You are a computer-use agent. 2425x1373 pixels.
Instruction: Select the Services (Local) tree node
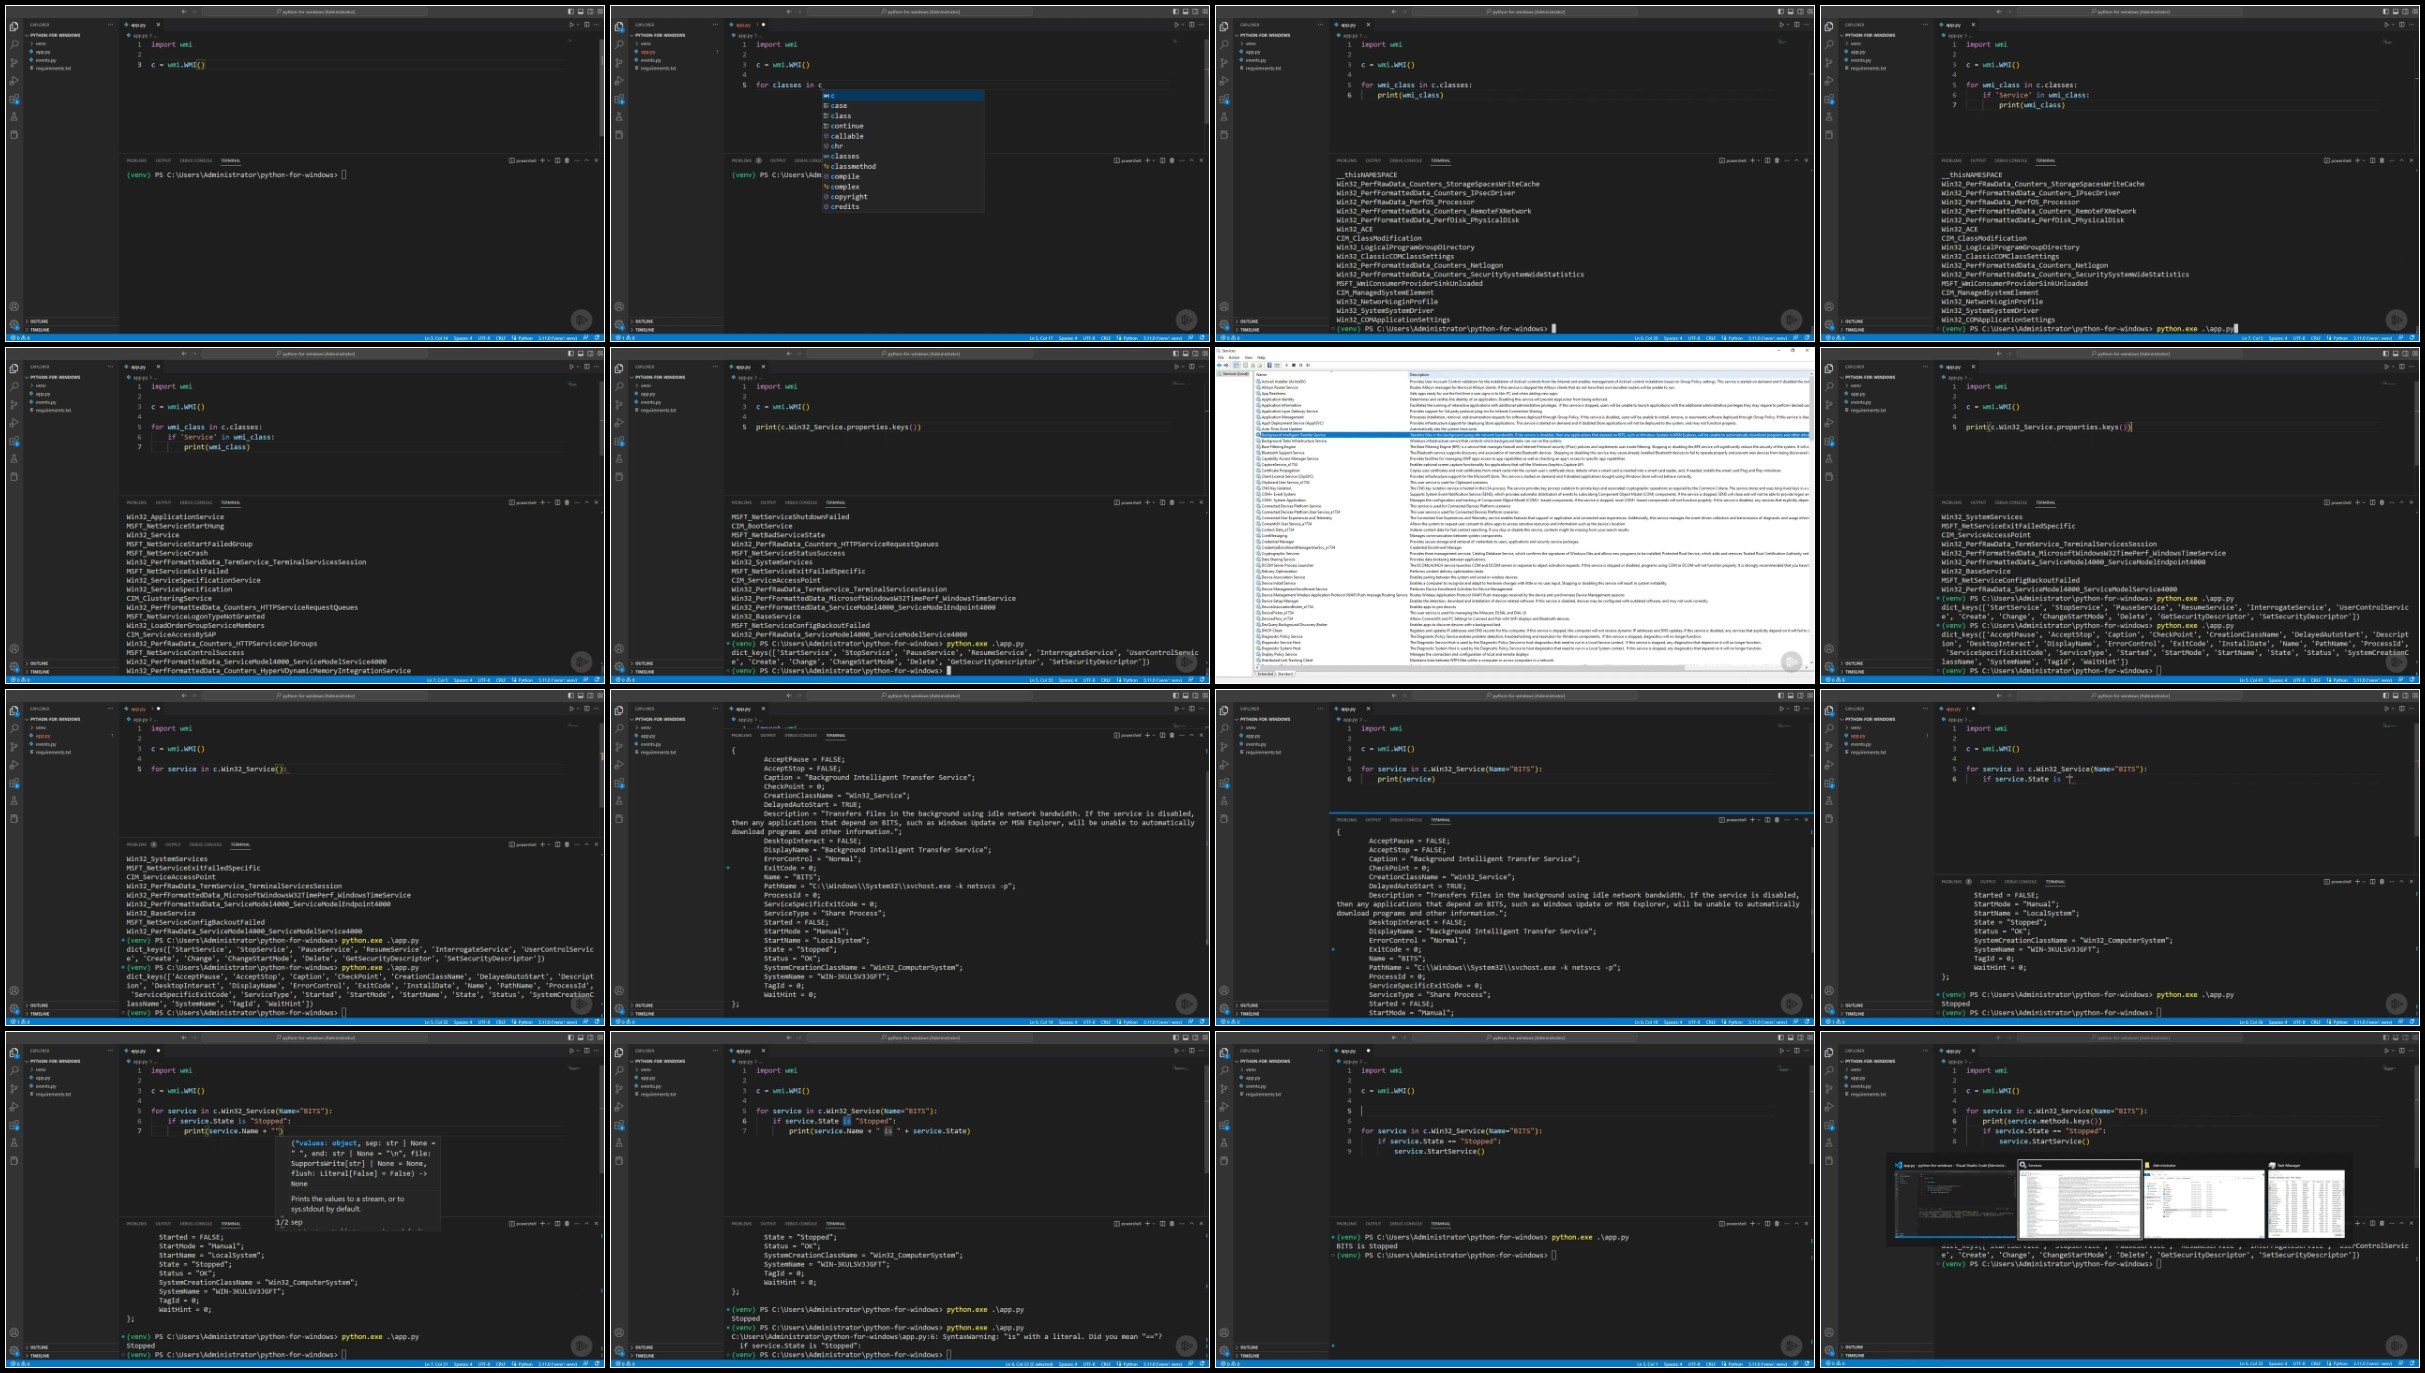[1234, 374]
